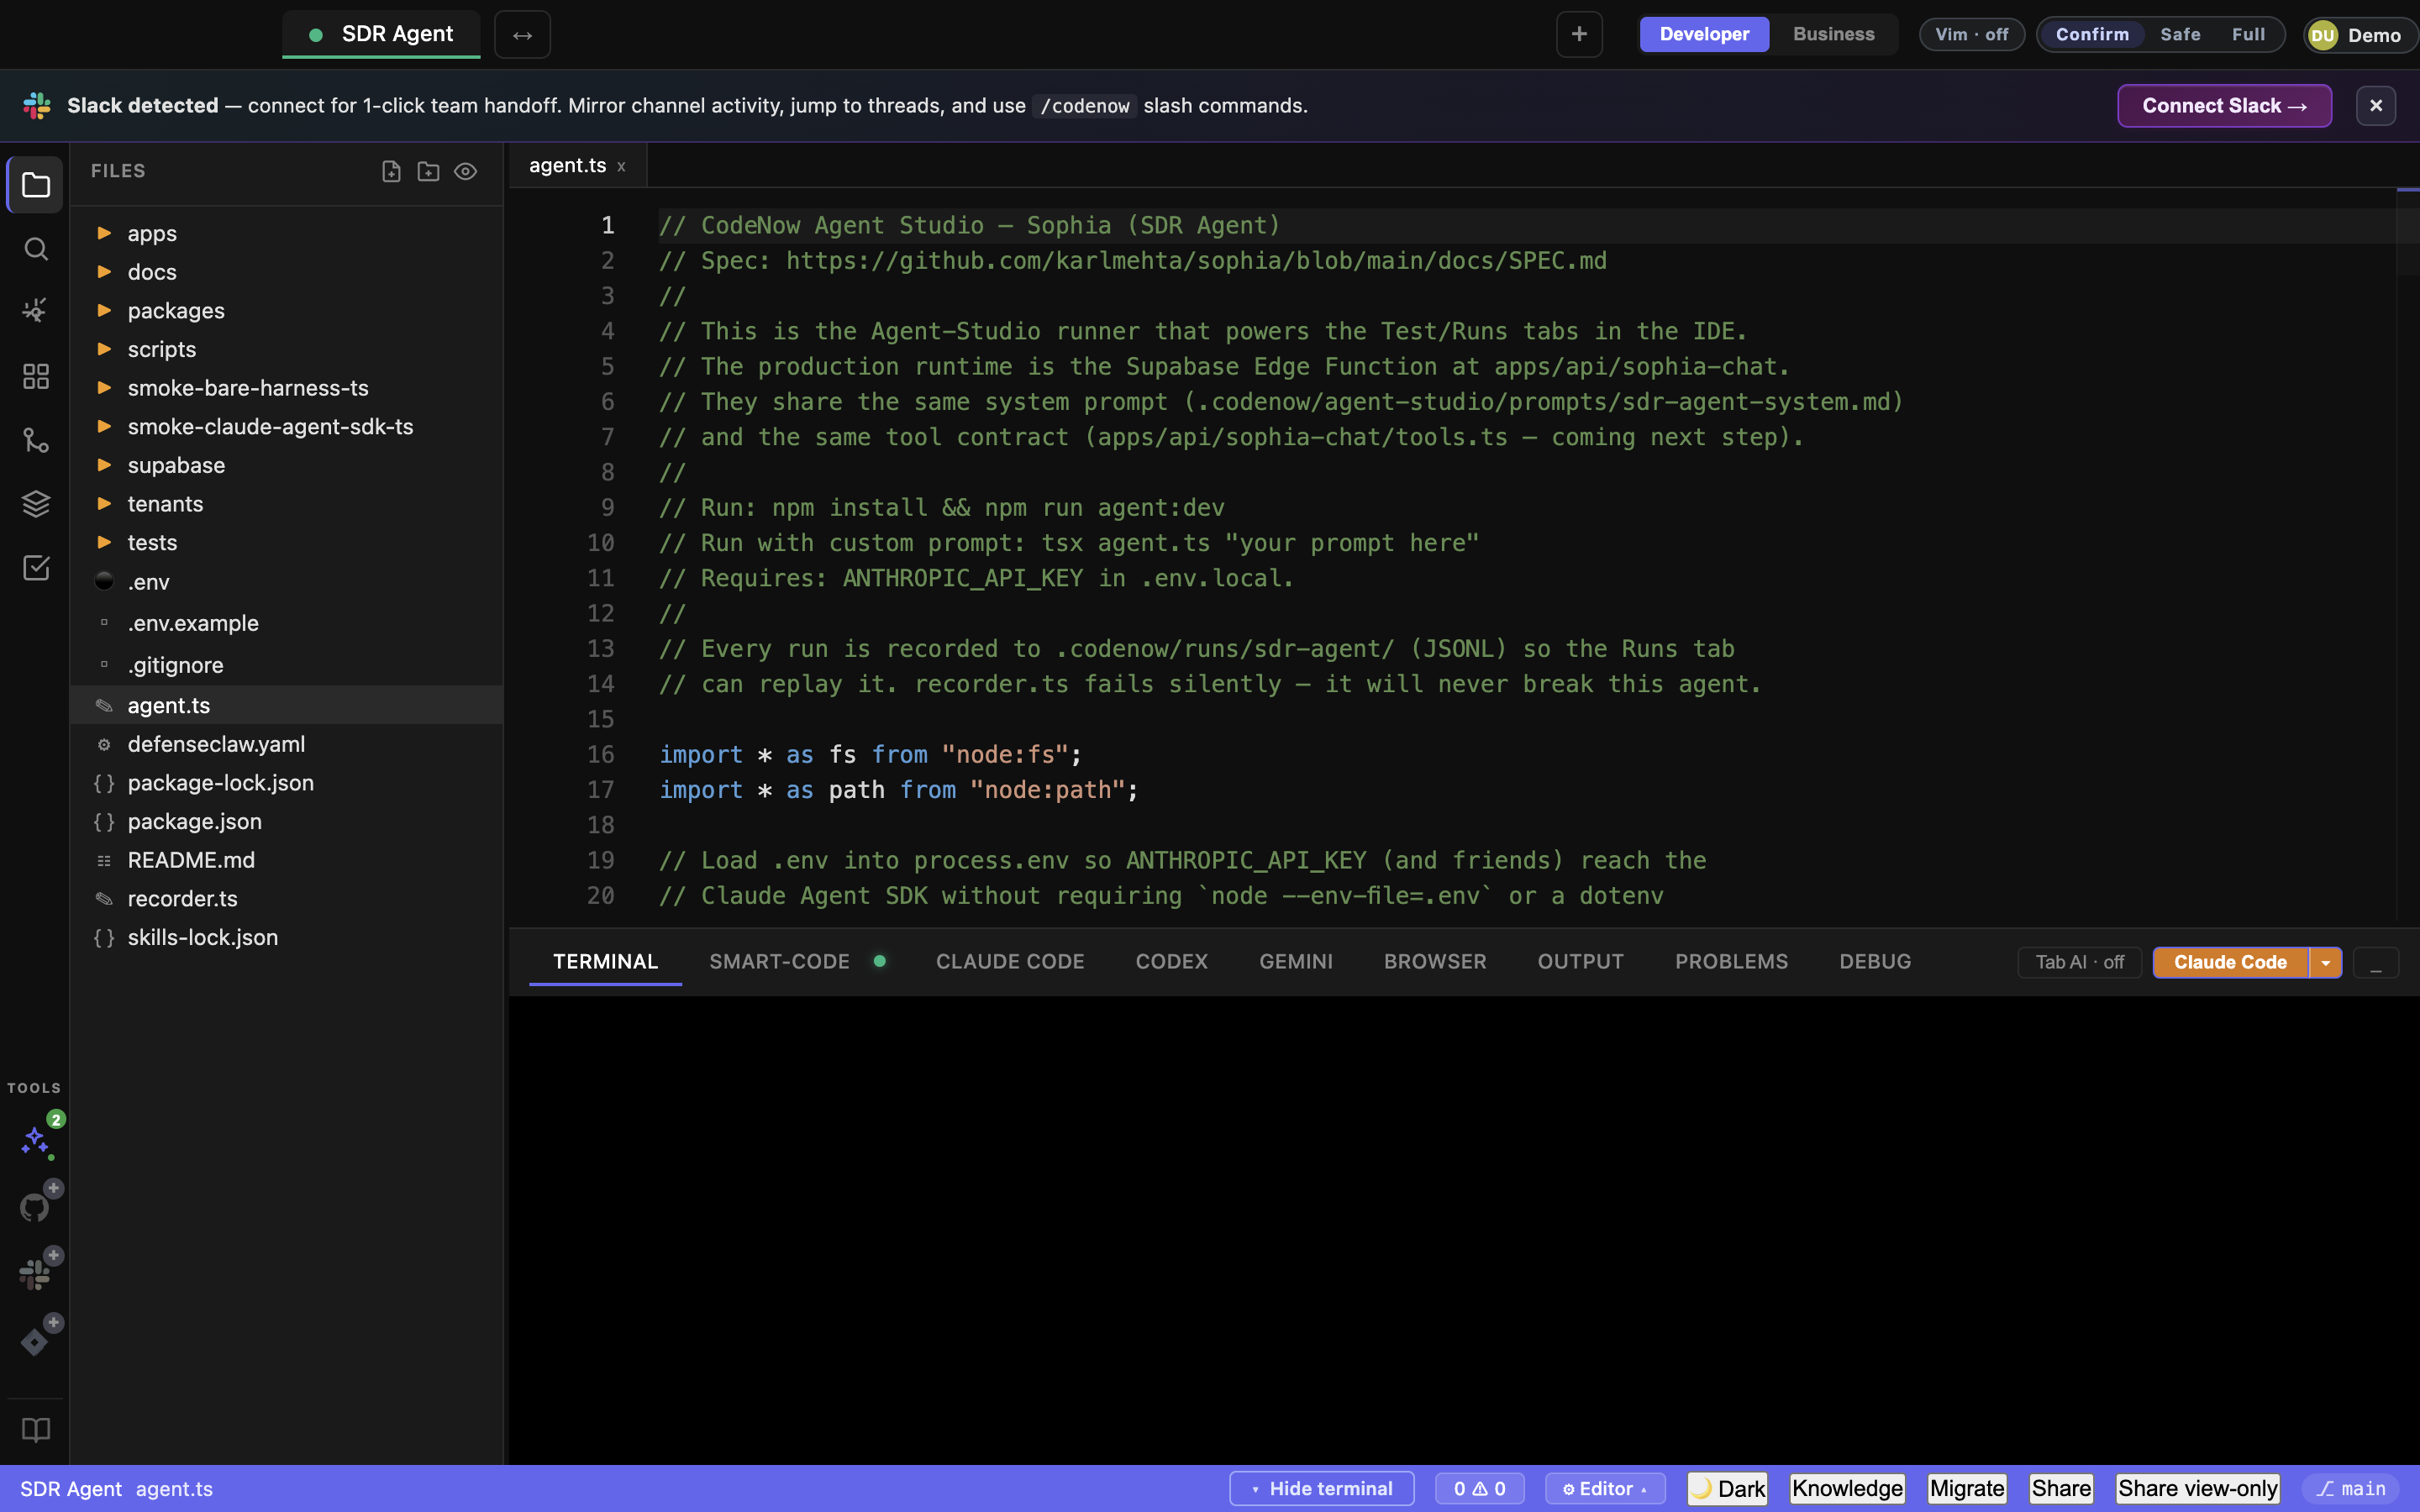Screen dimensions: 2420x1512
Task: Click the Slack logo in banner
Action: coord(37,106)
